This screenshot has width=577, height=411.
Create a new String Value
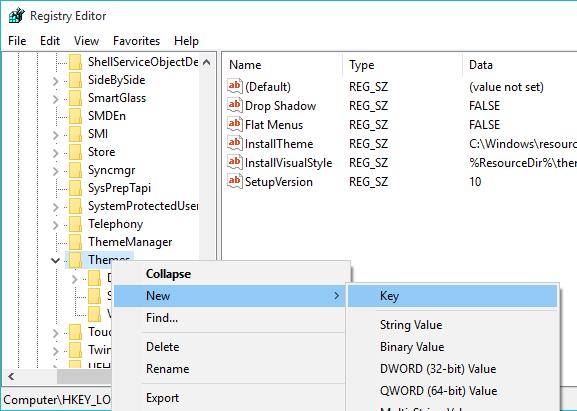(x=452, y=325)
